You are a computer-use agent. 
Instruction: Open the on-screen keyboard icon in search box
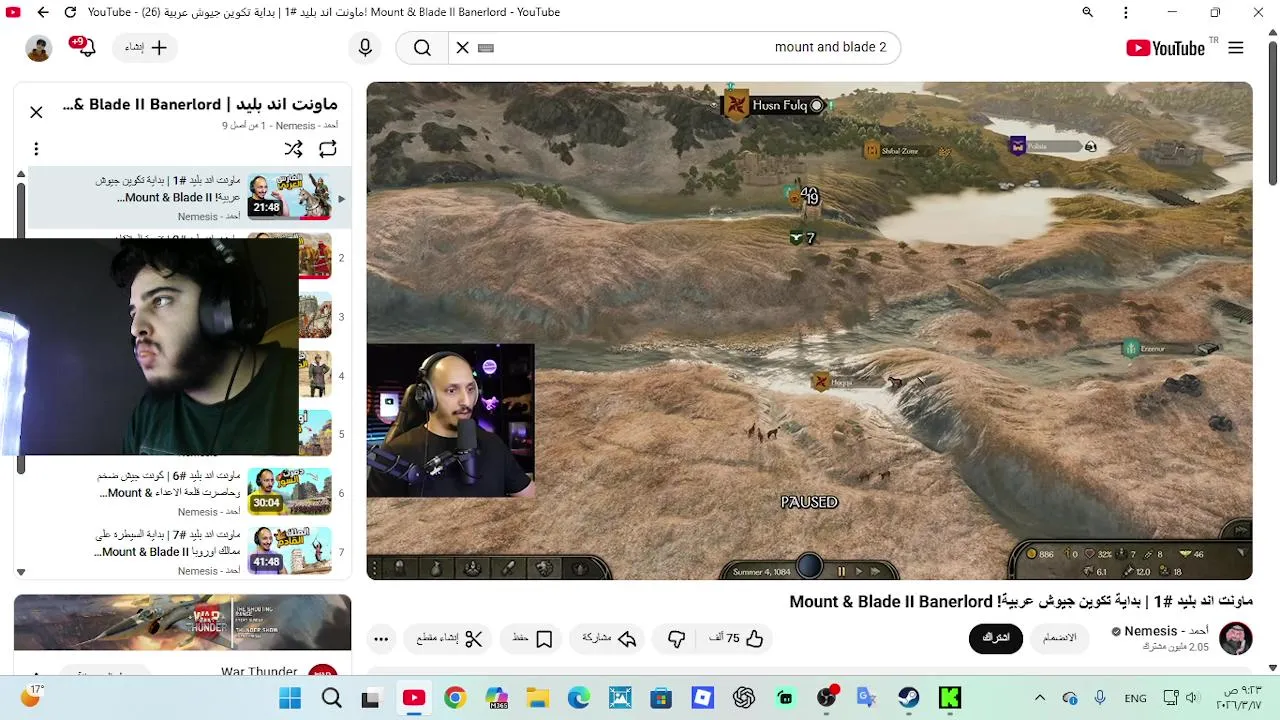486,47
